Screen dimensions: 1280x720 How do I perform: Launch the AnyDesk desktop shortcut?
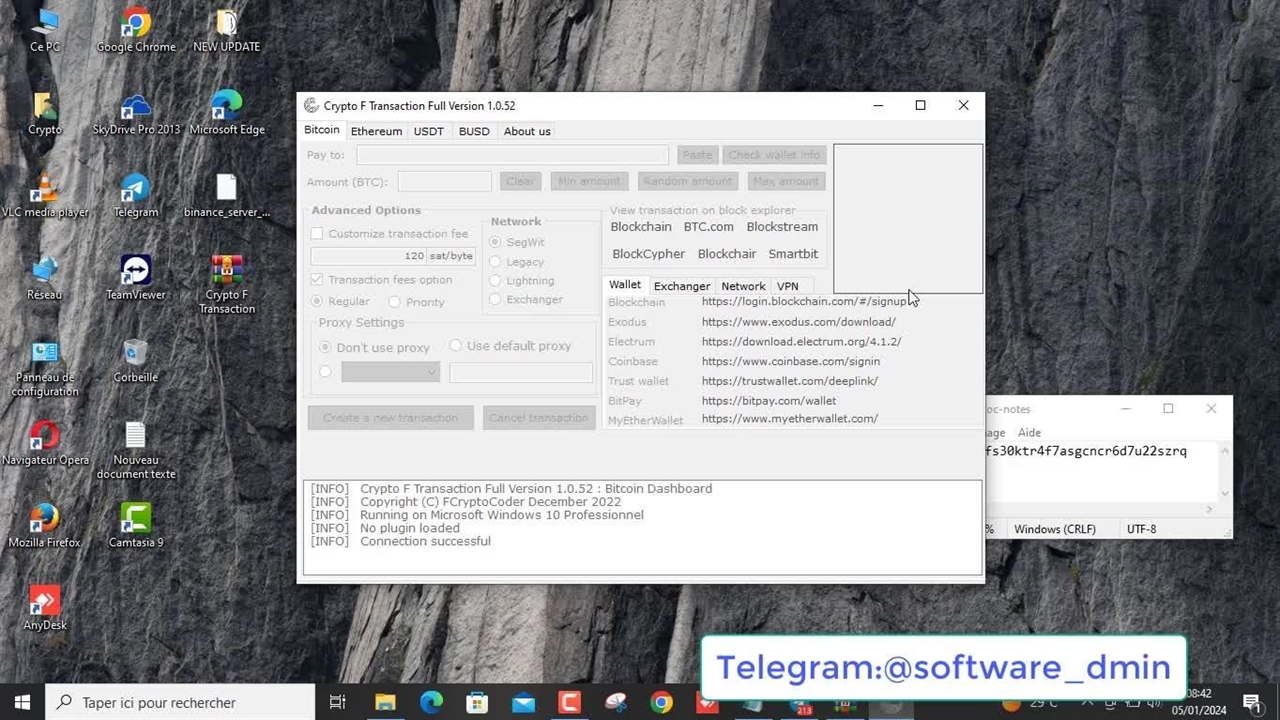(x=44, y=601)
